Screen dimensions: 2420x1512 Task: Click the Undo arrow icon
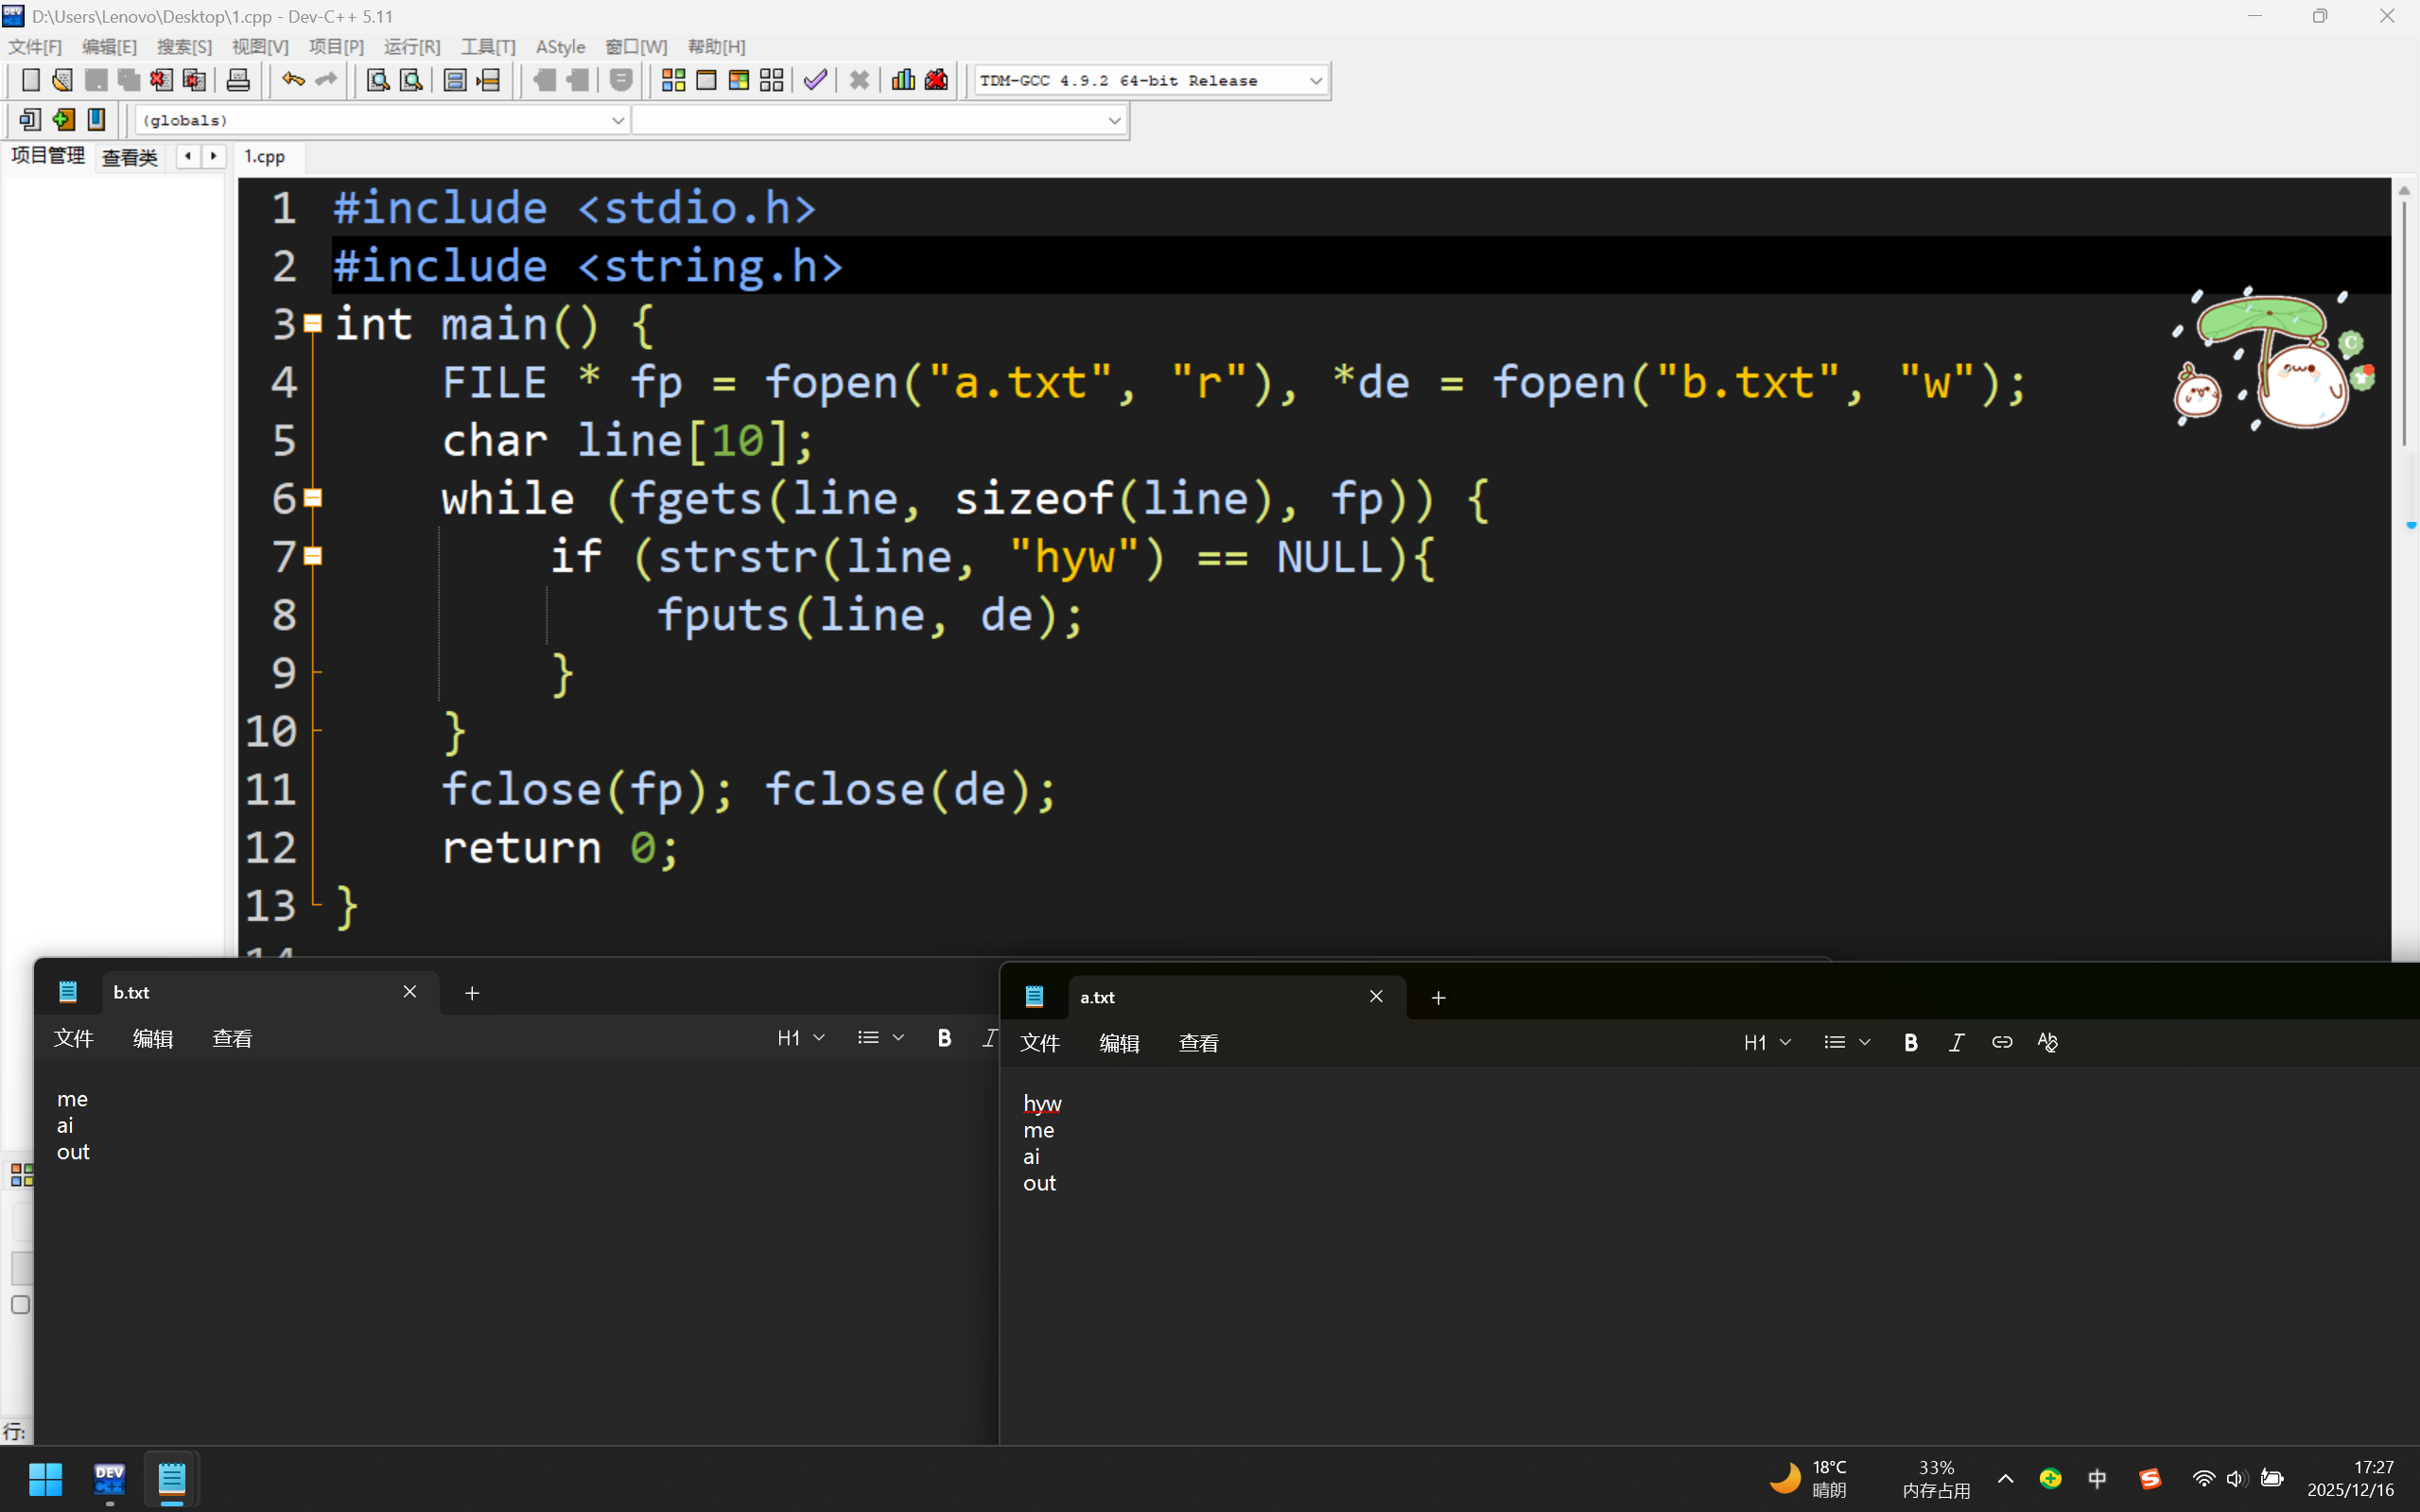tap(292, 80)
